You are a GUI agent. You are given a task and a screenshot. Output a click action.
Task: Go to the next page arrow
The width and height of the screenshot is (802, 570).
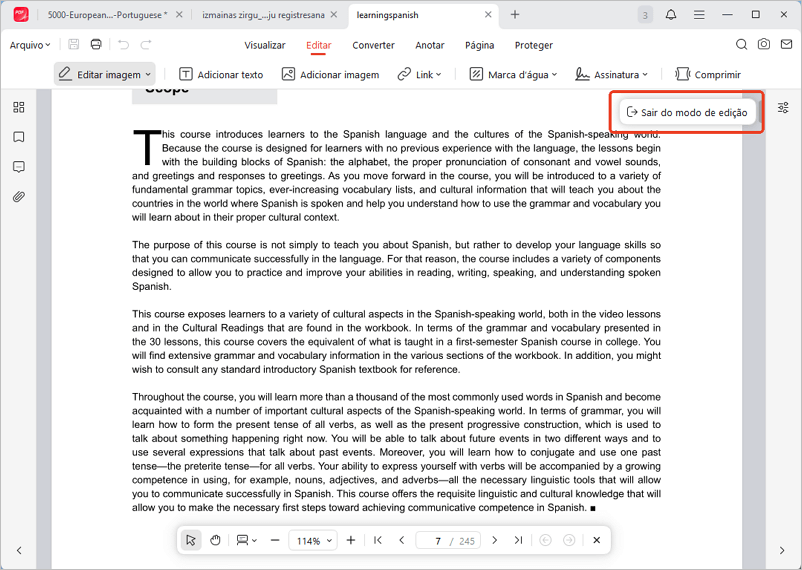pos(495,540)
